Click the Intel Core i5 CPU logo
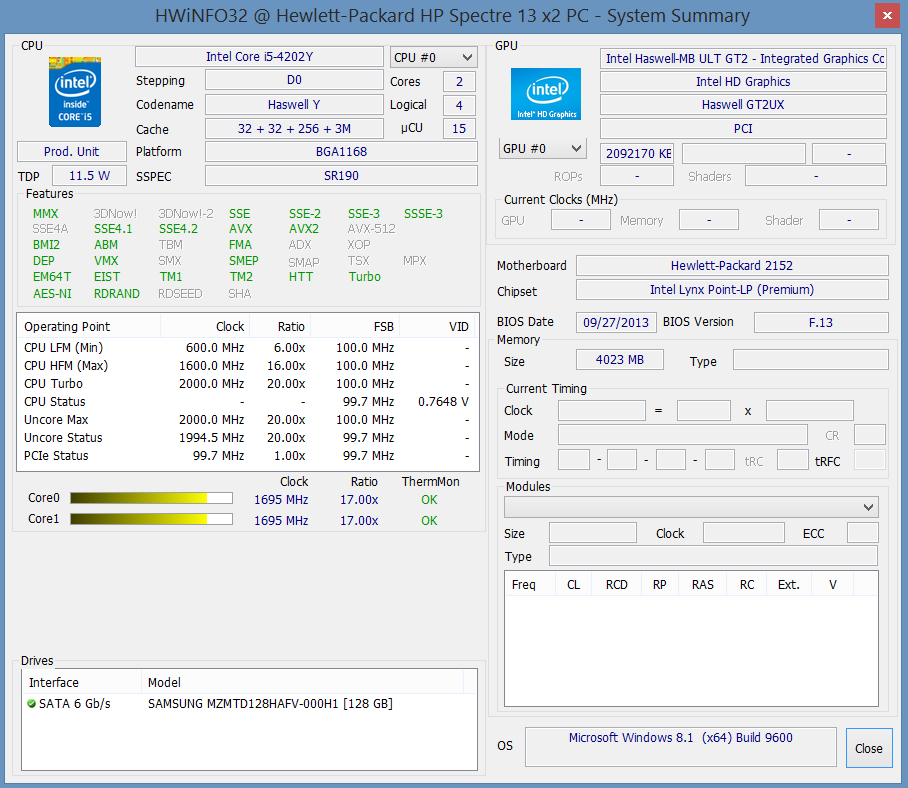The height and width of the screenshot is (788, 908). point(75,91)
